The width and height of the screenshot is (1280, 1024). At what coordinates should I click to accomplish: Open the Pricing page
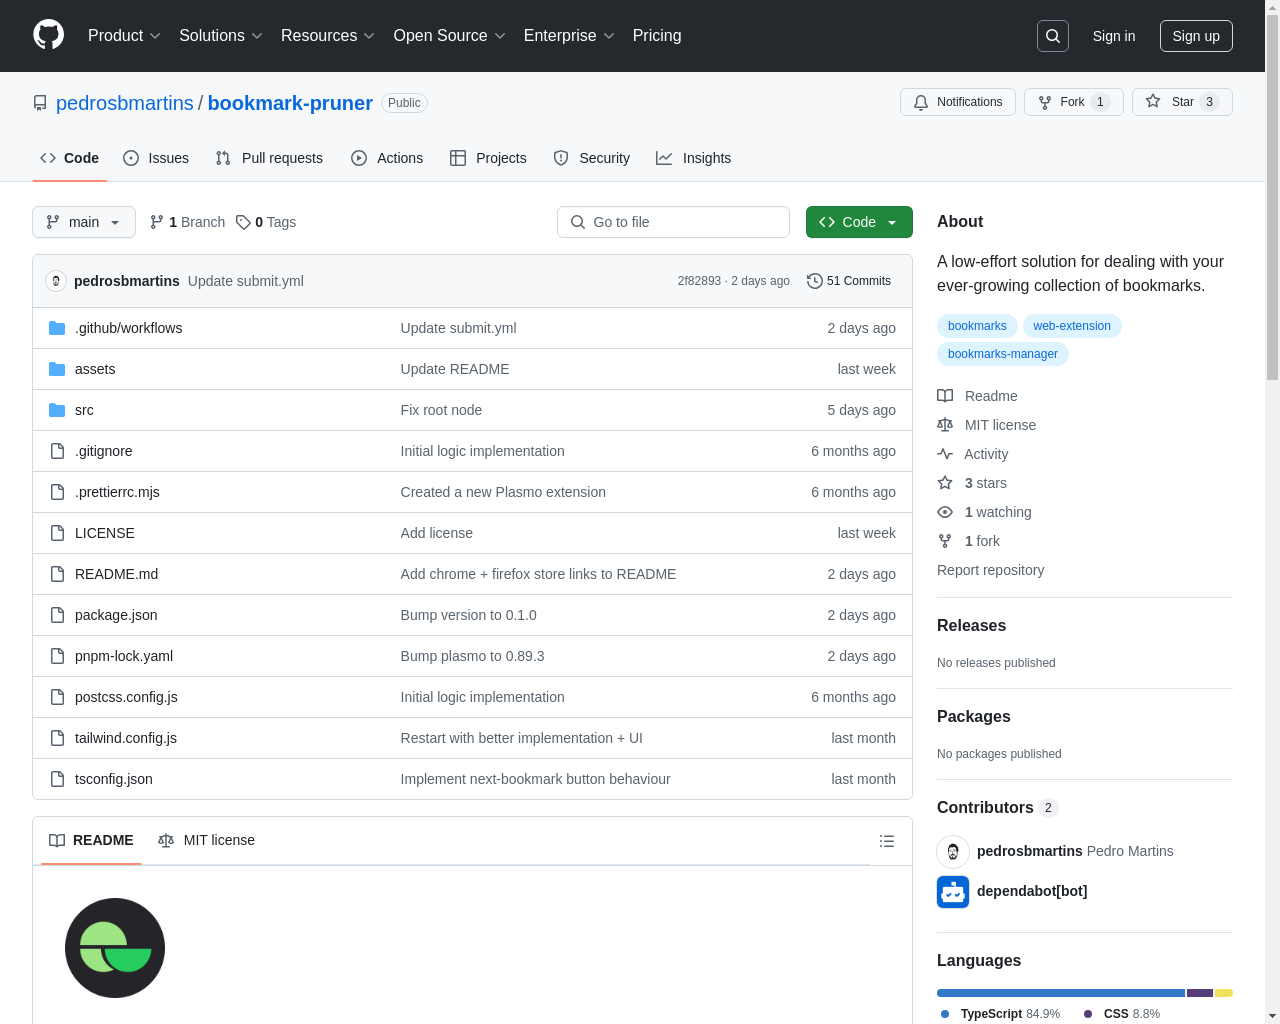point(657,36)
